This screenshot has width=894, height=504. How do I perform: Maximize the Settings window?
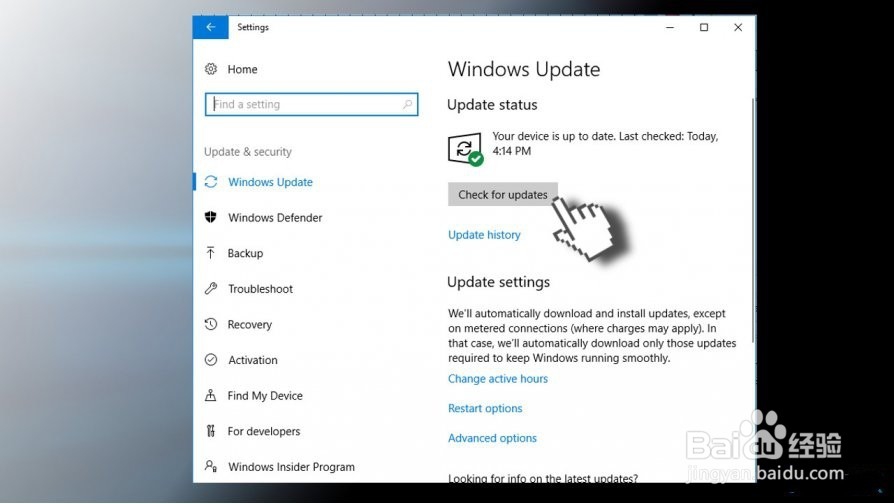point(704,27)
